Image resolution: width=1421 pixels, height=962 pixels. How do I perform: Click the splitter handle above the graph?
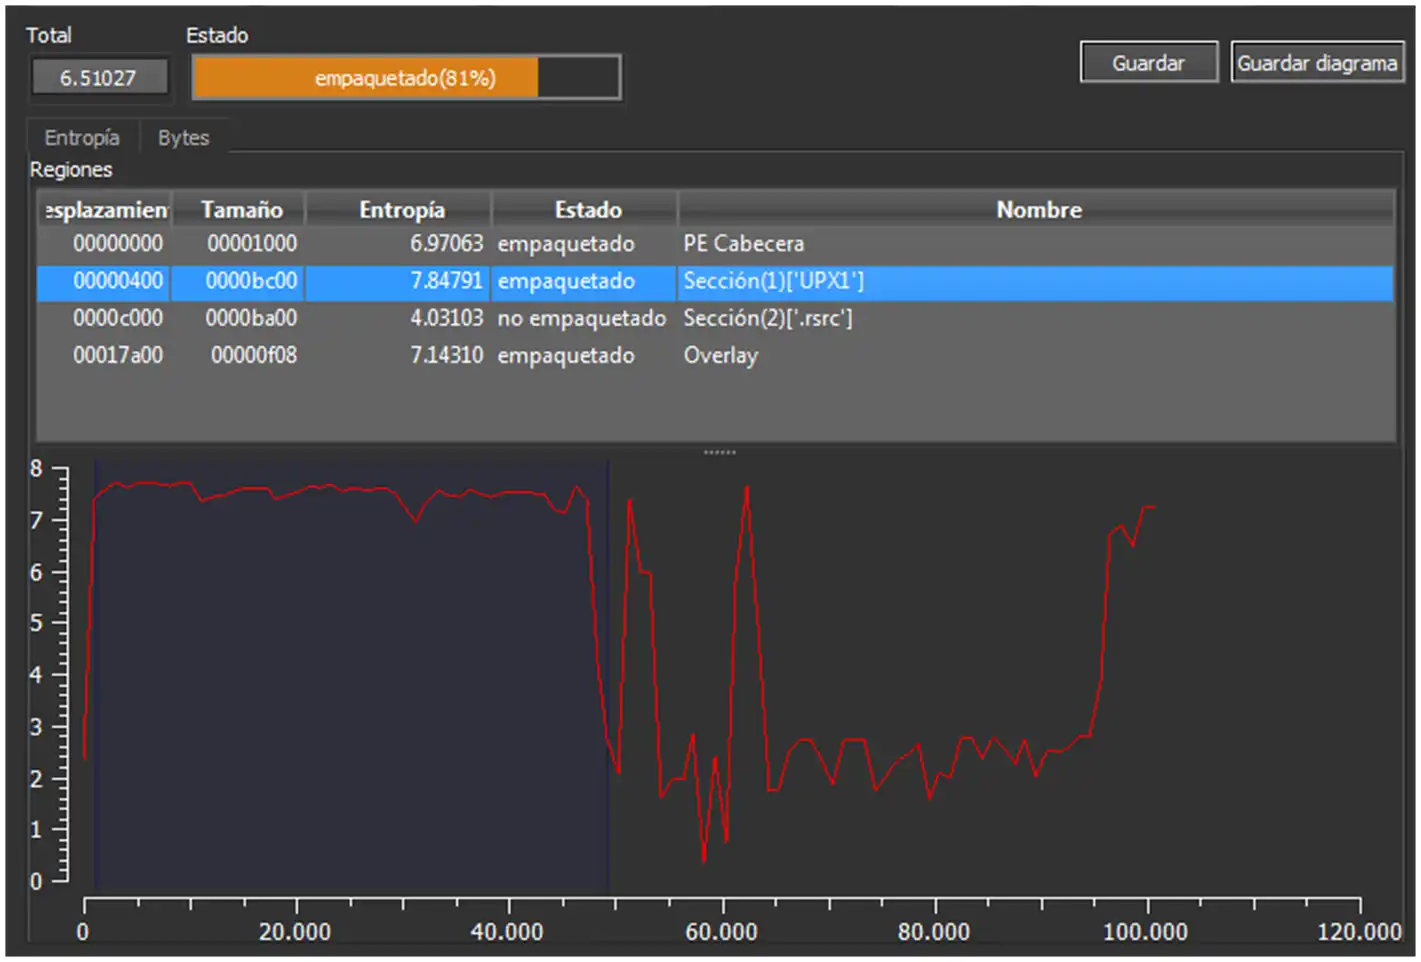point(719,452)
